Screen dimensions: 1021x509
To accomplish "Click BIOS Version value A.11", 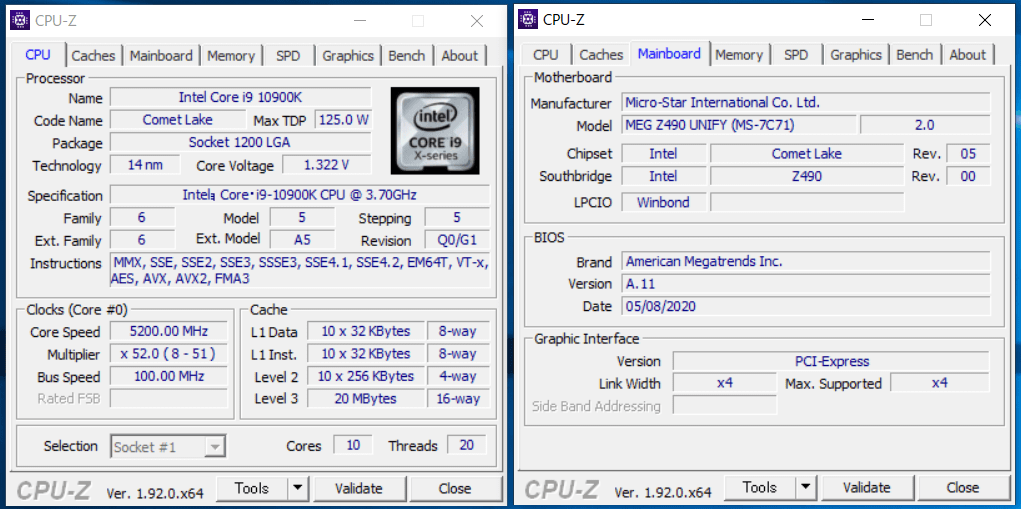I will [806, 284].
